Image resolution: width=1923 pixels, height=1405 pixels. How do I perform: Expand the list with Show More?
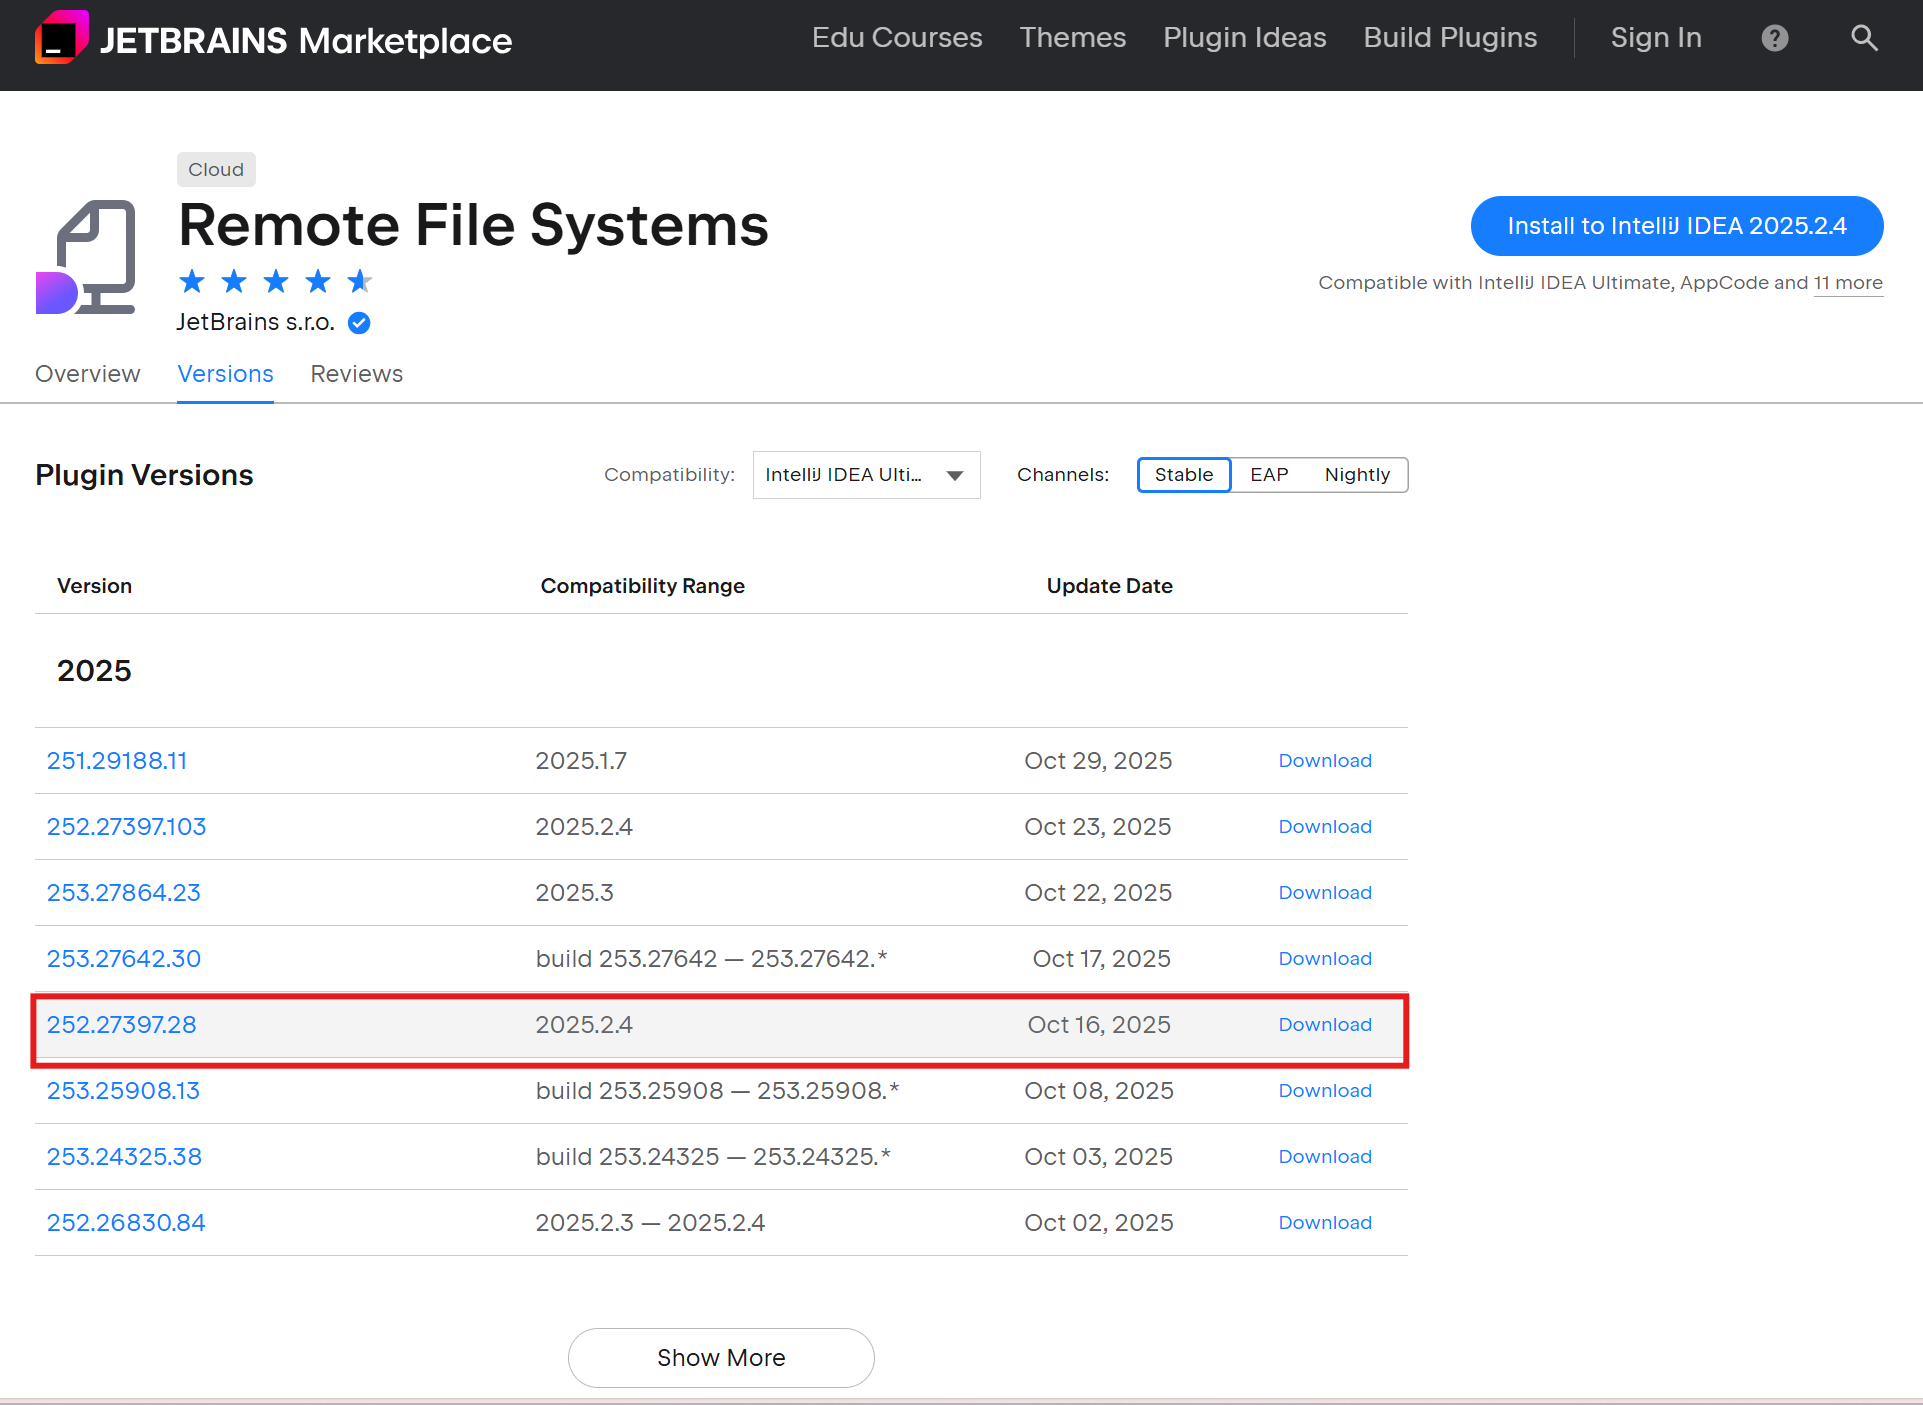tap(720, 1357)
